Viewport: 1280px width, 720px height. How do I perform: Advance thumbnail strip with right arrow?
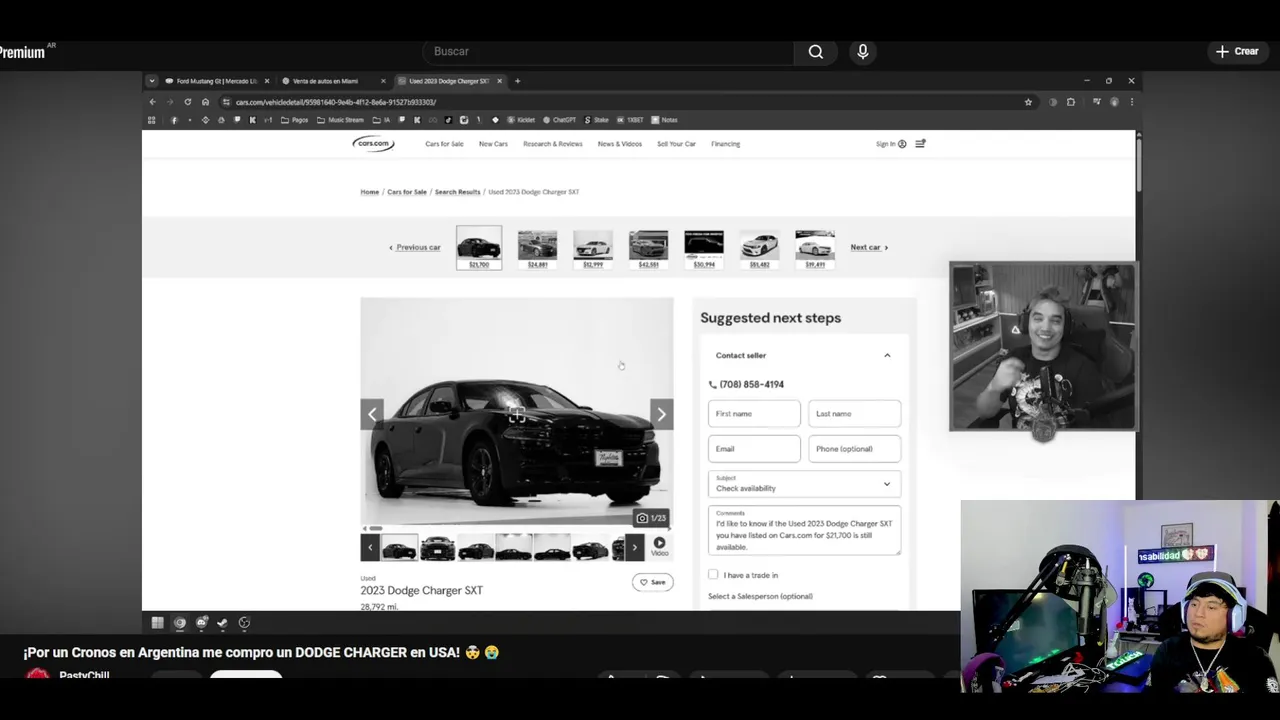point(634,547)
